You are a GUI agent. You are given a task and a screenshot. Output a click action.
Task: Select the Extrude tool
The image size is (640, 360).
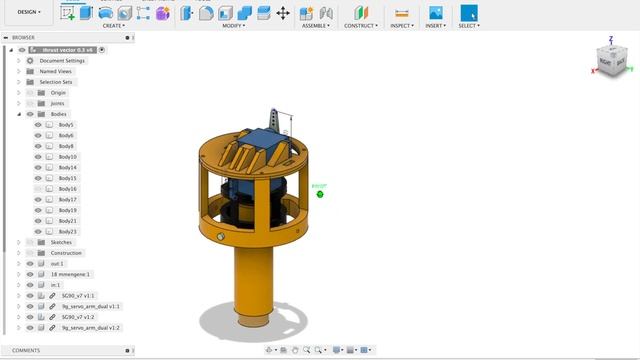point(86,13)
